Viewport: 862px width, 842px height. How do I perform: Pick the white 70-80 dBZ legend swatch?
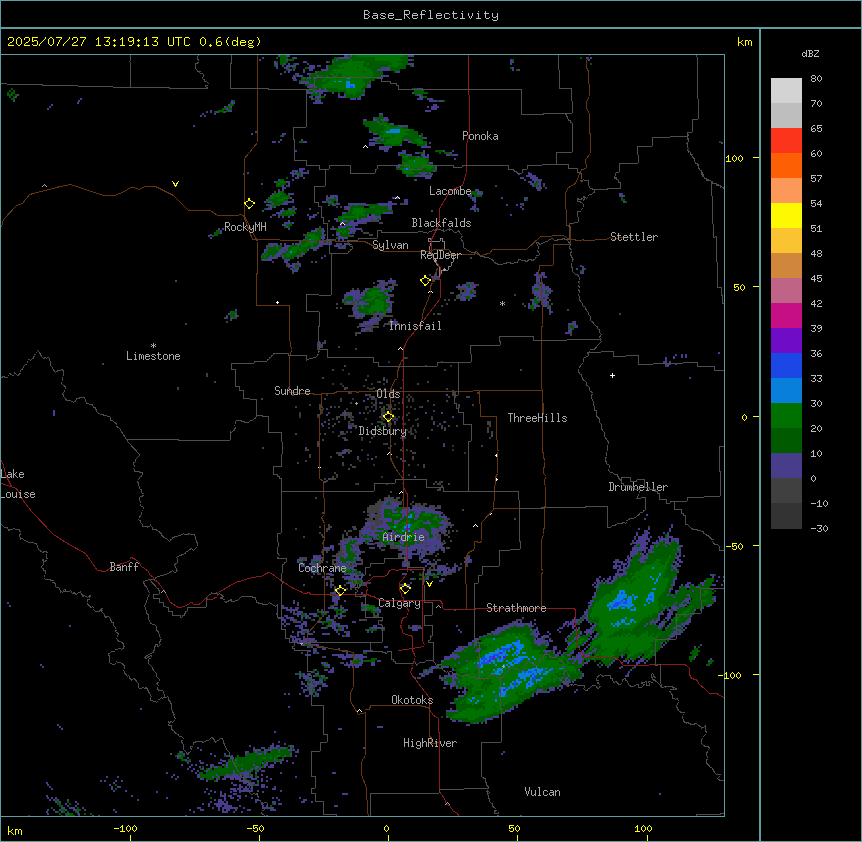pos(786,91)
